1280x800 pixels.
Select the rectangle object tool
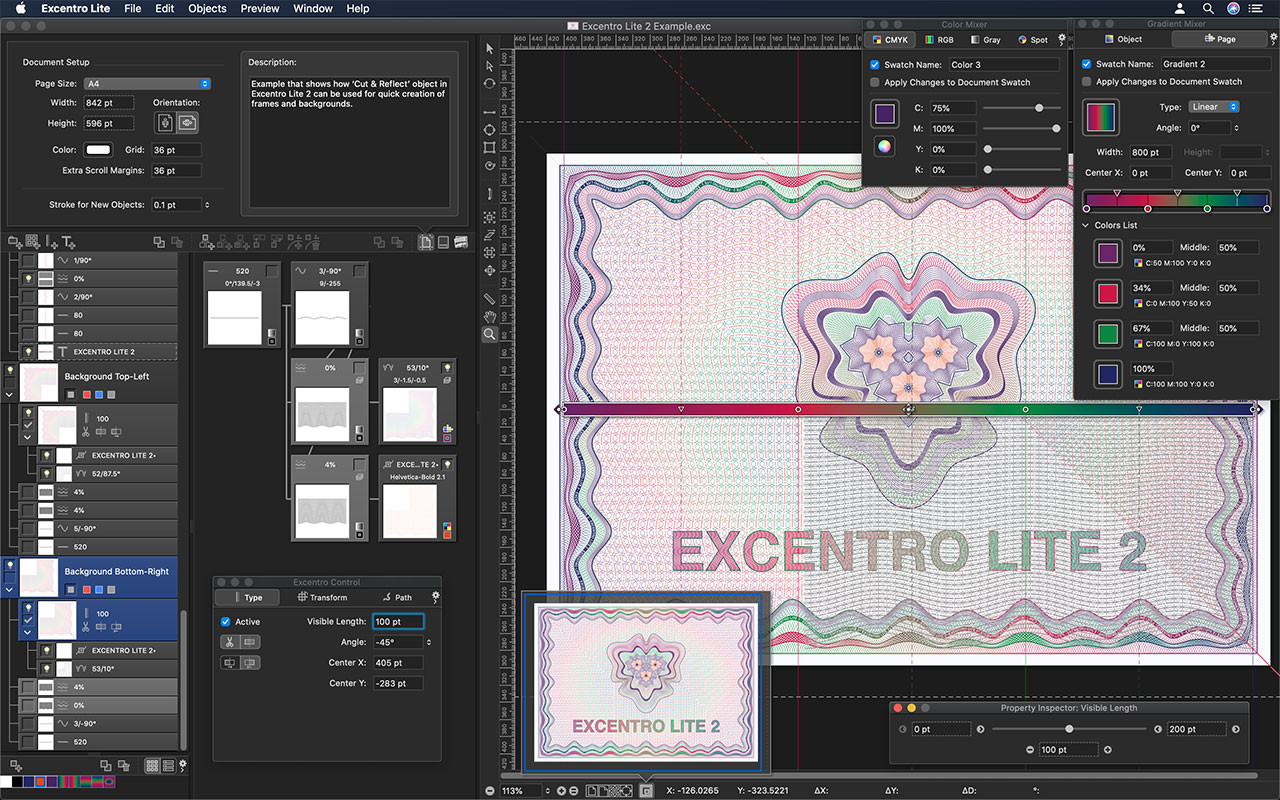click(489, 148)
